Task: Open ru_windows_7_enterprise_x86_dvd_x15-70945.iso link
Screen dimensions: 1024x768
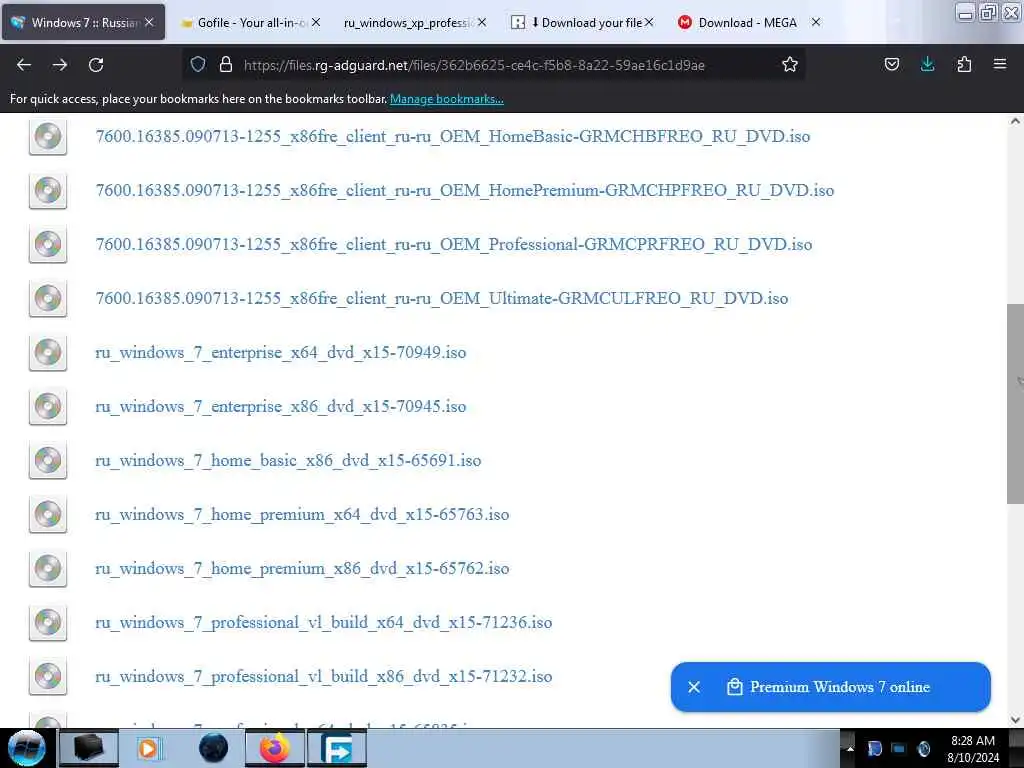Action: click(x=281, y=406)
